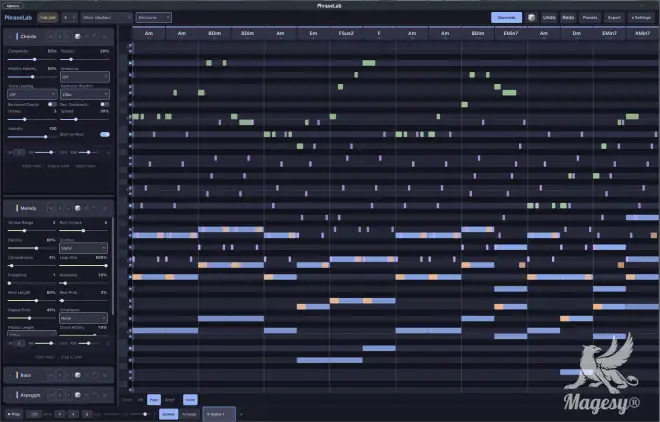Viewport: 660px width, 422px height.
Task: Click the undo arrow in the Chords header
Action: [87, 37]
